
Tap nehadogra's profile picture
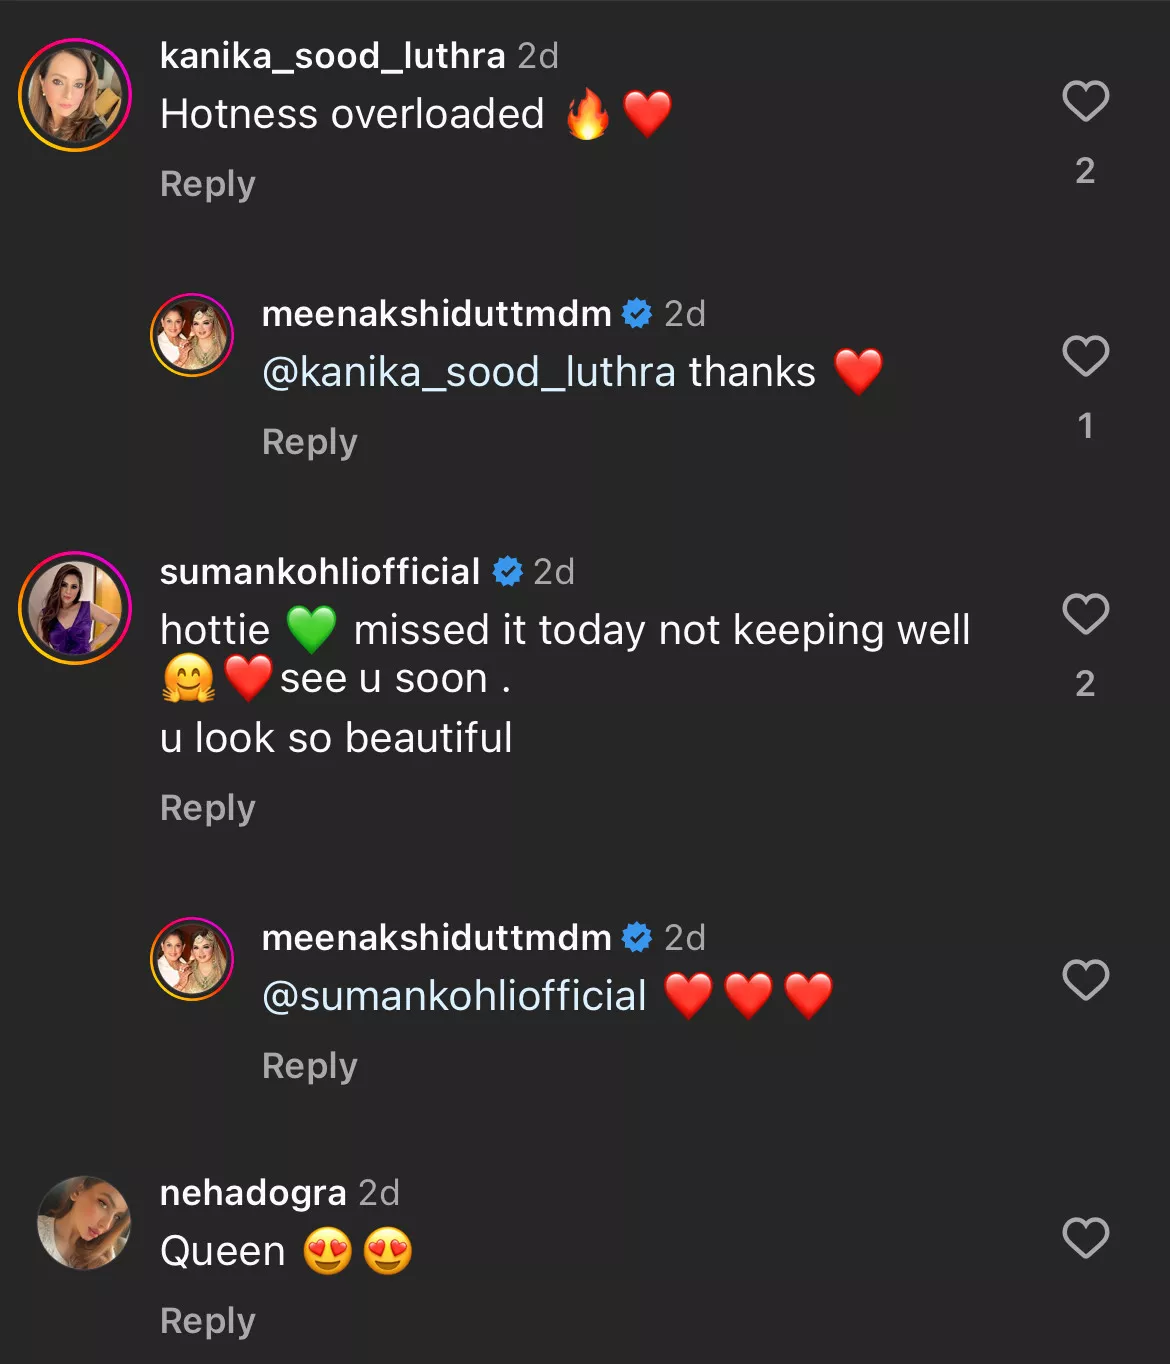click(84, 1222)
